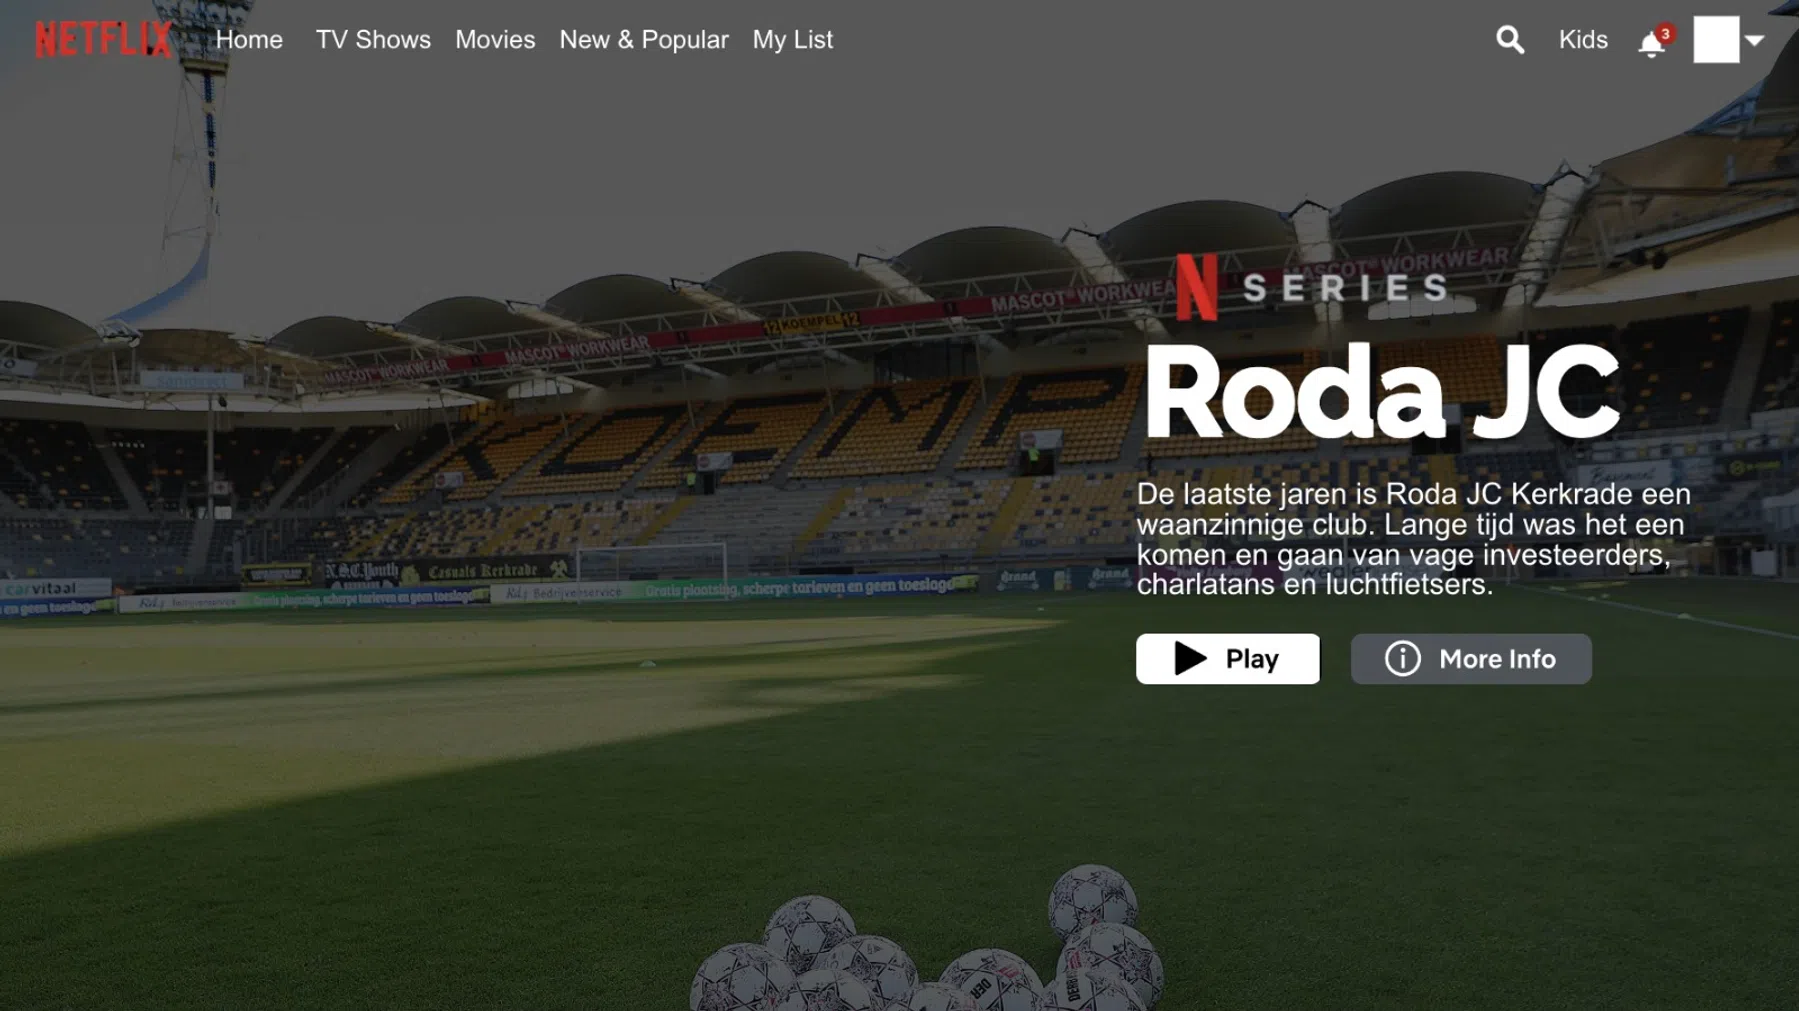Play the Roda JC series

[1227, 658]
